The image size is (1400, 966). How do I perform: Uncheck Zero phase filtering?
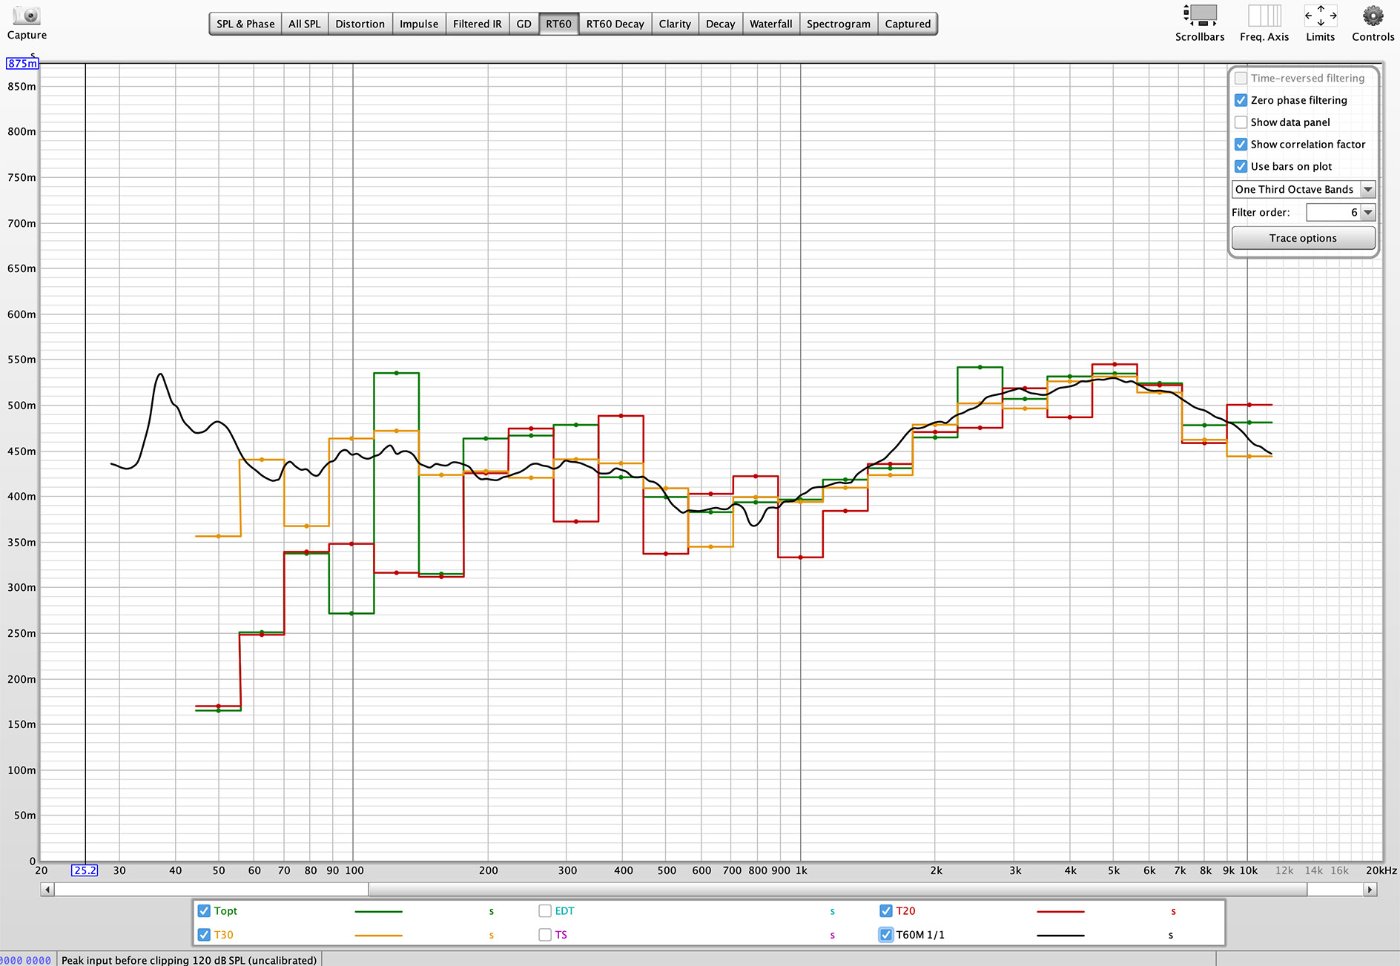(1241, 100)
